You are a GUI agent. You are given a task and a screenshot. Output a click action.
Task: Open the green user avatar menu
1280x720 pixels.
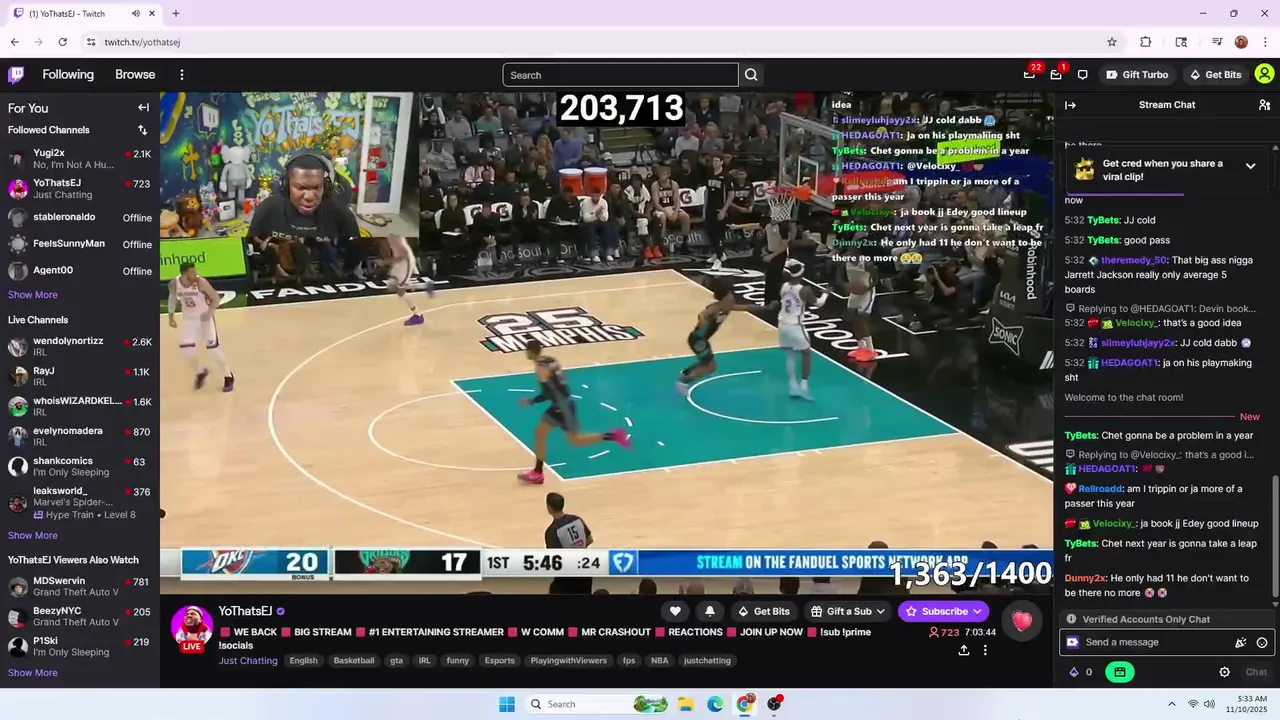pos(1264,75)
